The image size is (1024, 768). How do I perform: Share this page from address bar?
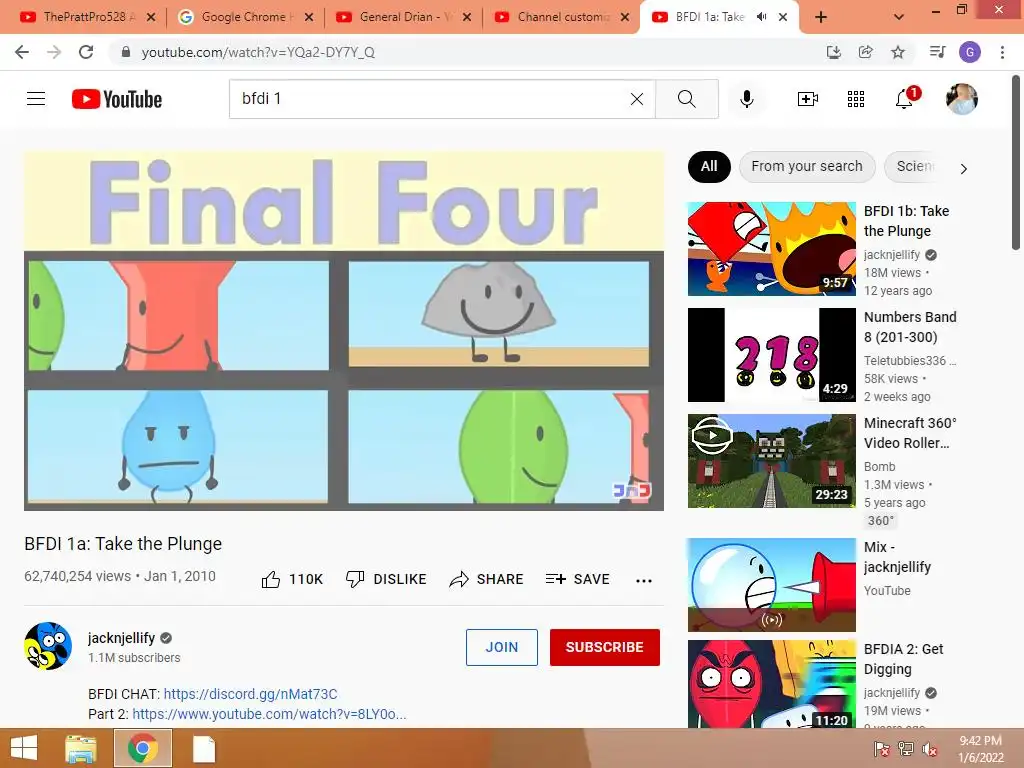point(866,52)
